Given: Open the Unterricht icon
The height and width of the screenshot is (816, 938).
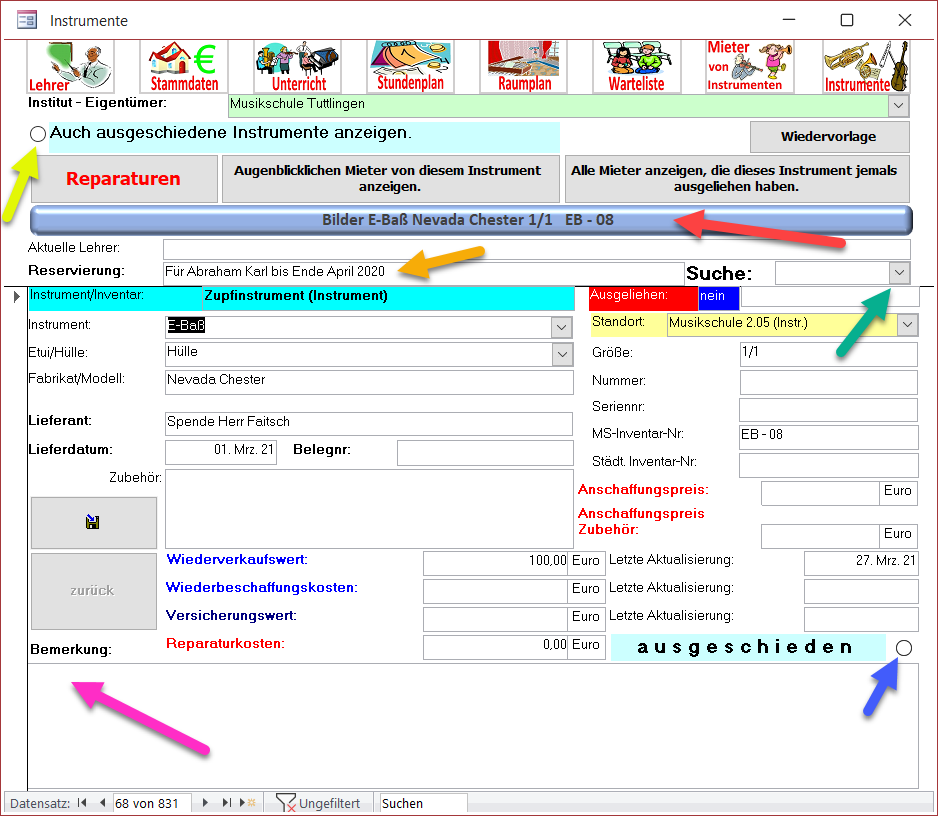Looking at the screenshot, I should (298, 66).
